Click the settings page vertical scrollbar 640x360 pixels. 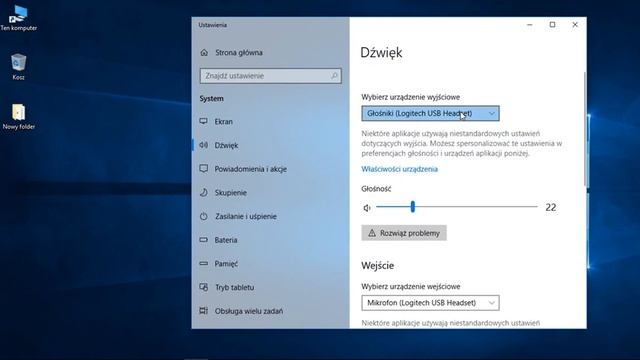585,129
